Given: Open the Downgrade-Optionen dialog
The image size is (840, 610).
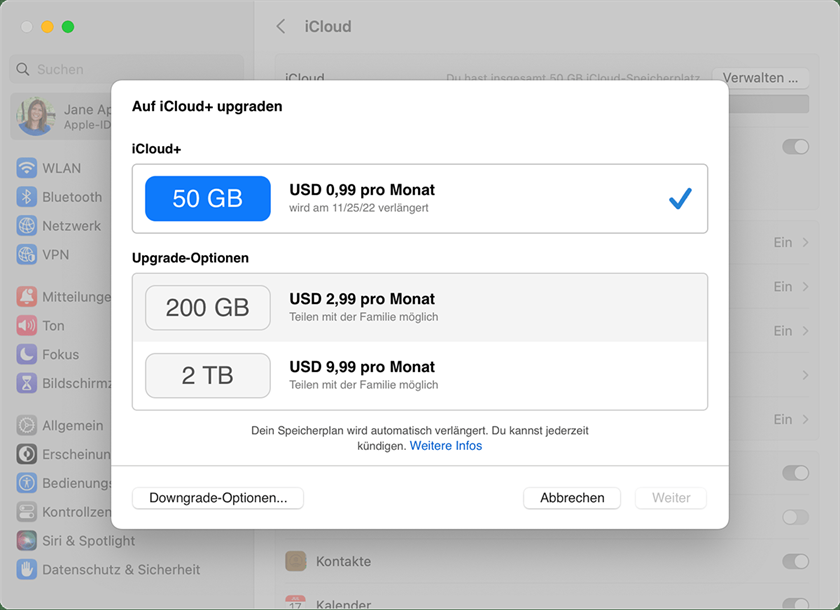Looking at the screenshot, I should (x=218, y=498).
